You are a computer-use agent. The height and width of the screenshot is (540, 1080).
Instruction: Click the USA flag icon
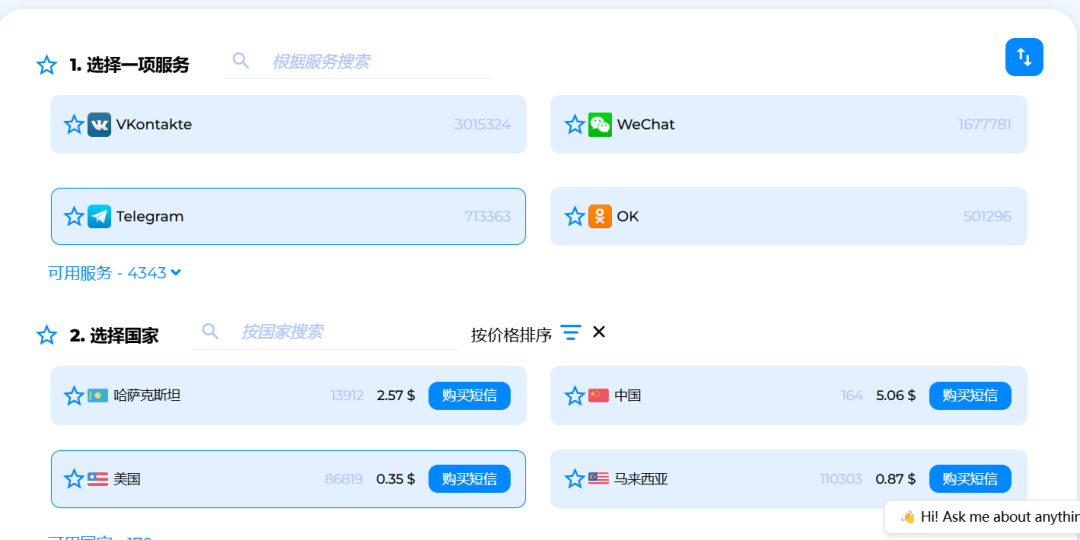coord(98,479)
